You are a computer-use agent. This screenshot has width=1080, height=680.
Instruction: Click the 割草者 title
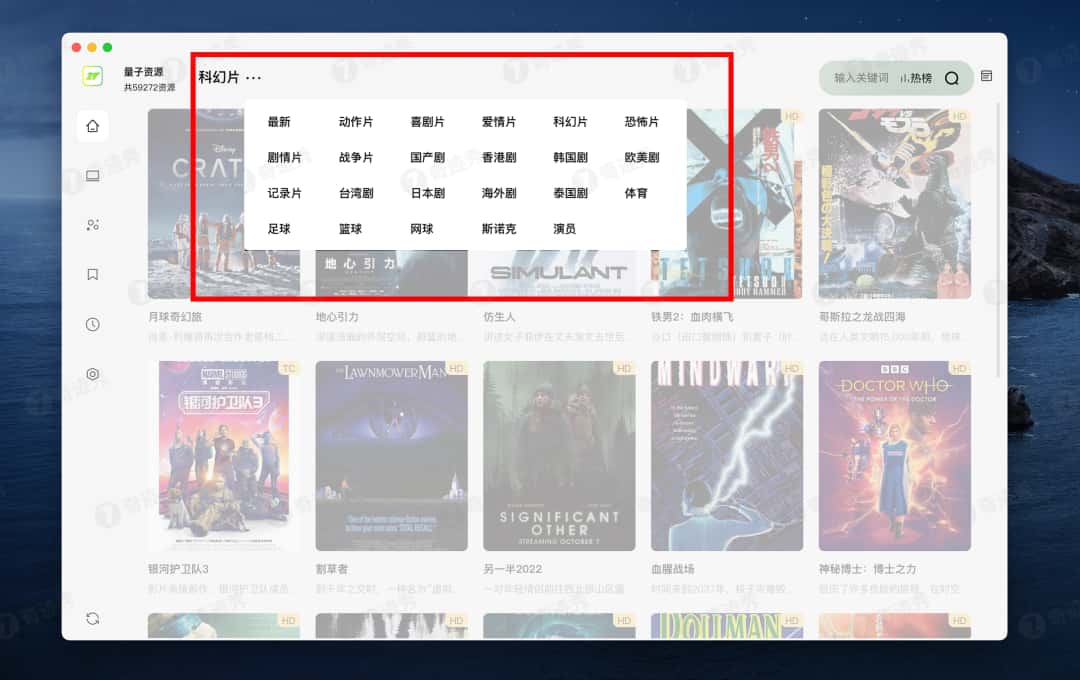(x=332, y=569)
